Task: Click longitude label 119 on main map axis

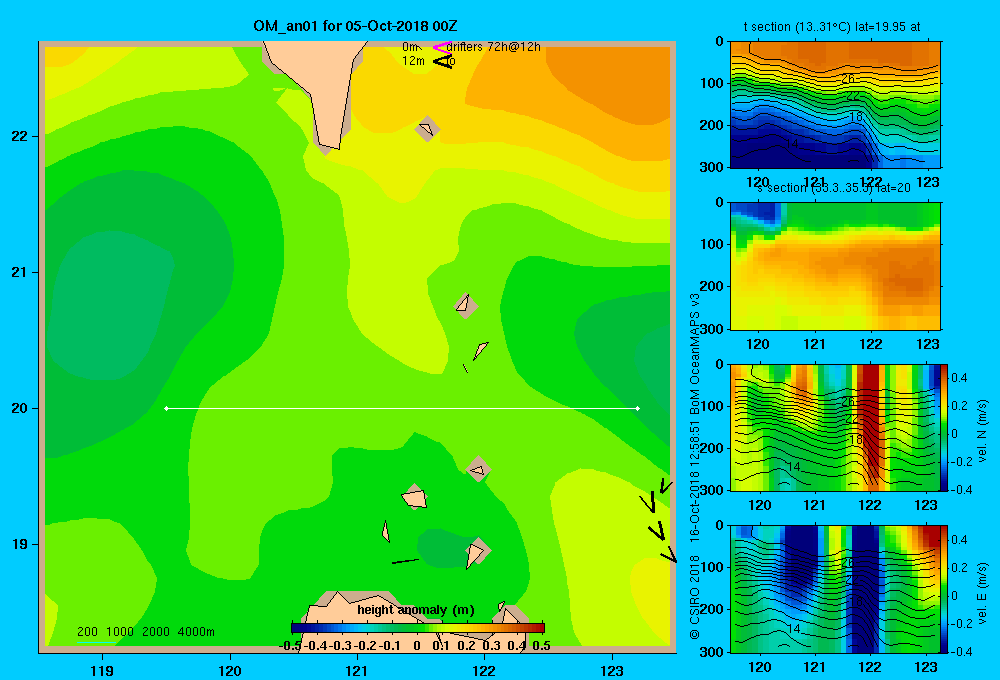Action: coord(102,670)
